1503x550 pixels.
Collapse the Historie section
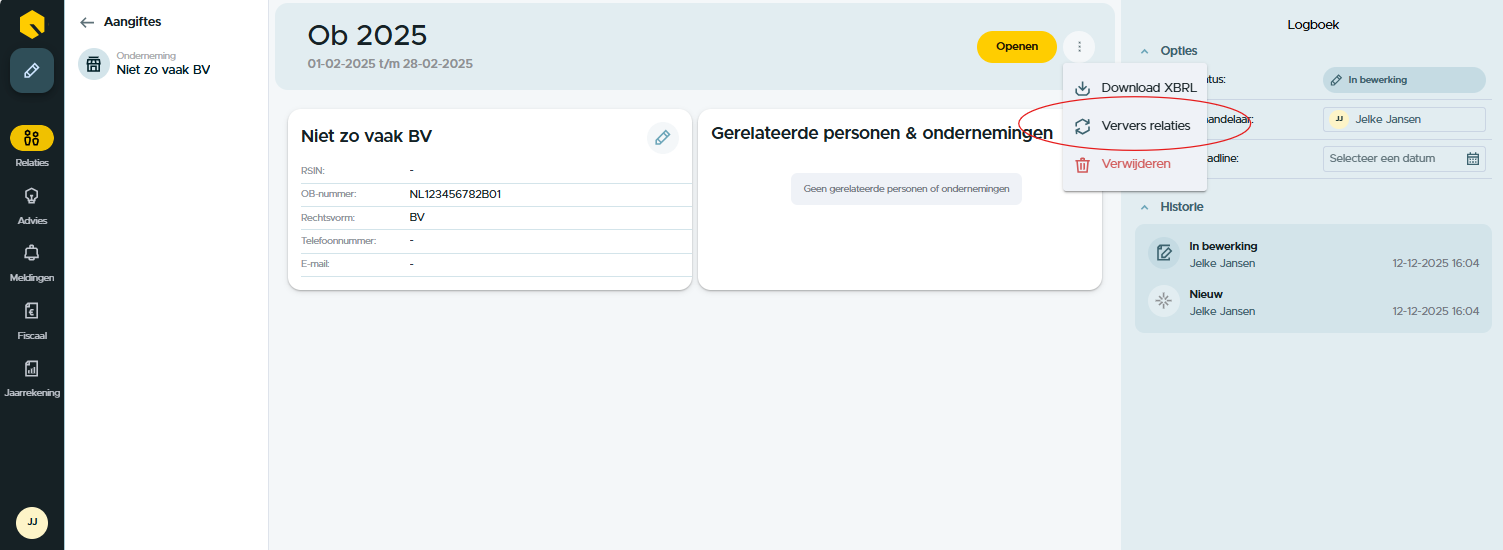[x=1145, y=207]
